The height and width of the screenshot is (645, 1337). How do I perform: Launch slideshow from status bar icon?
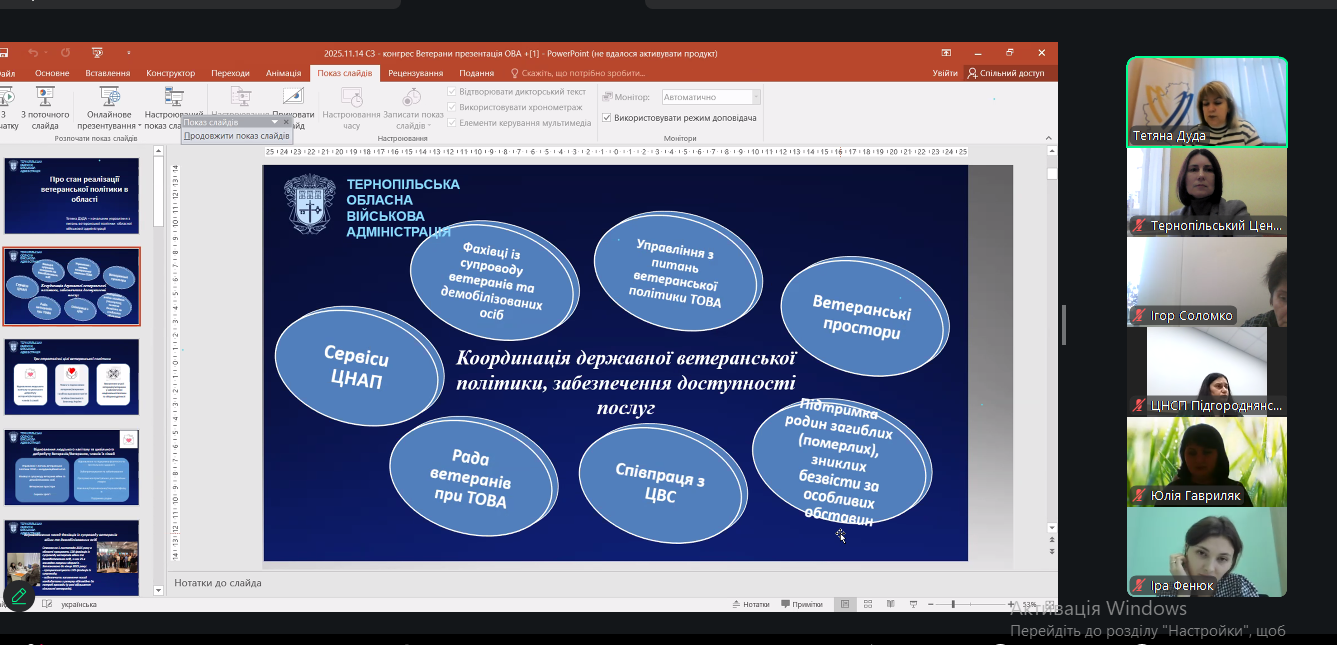pyautogui.click(x=912, y=604)
